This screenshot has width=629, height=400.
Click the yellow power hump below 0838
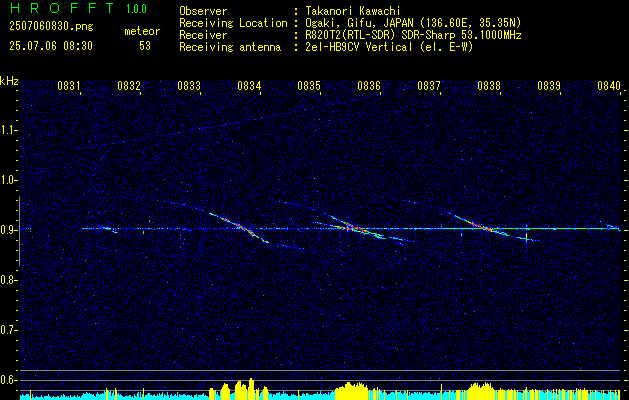[482, 391]
